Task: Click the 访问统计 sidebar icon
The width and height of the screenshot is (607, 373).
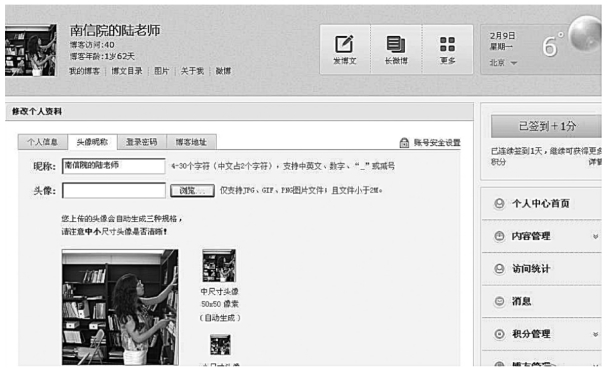Action: pos(499,269)
